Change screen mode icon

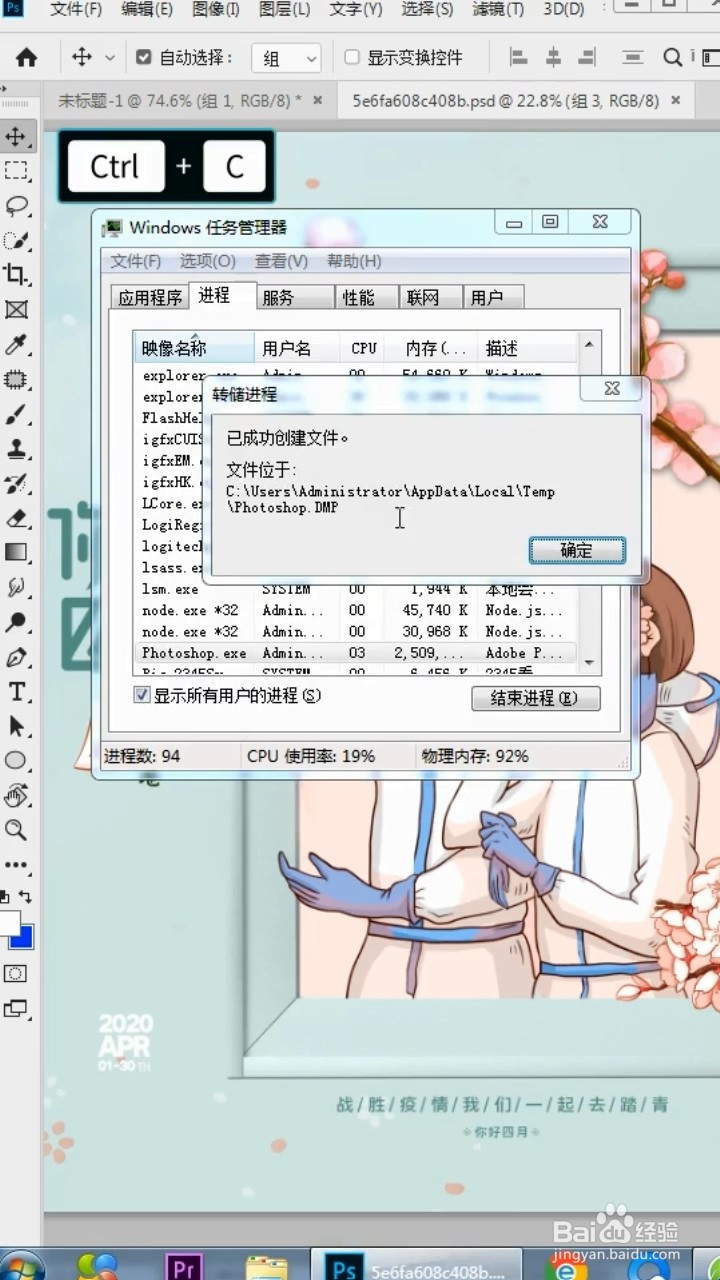point(16,1009)
